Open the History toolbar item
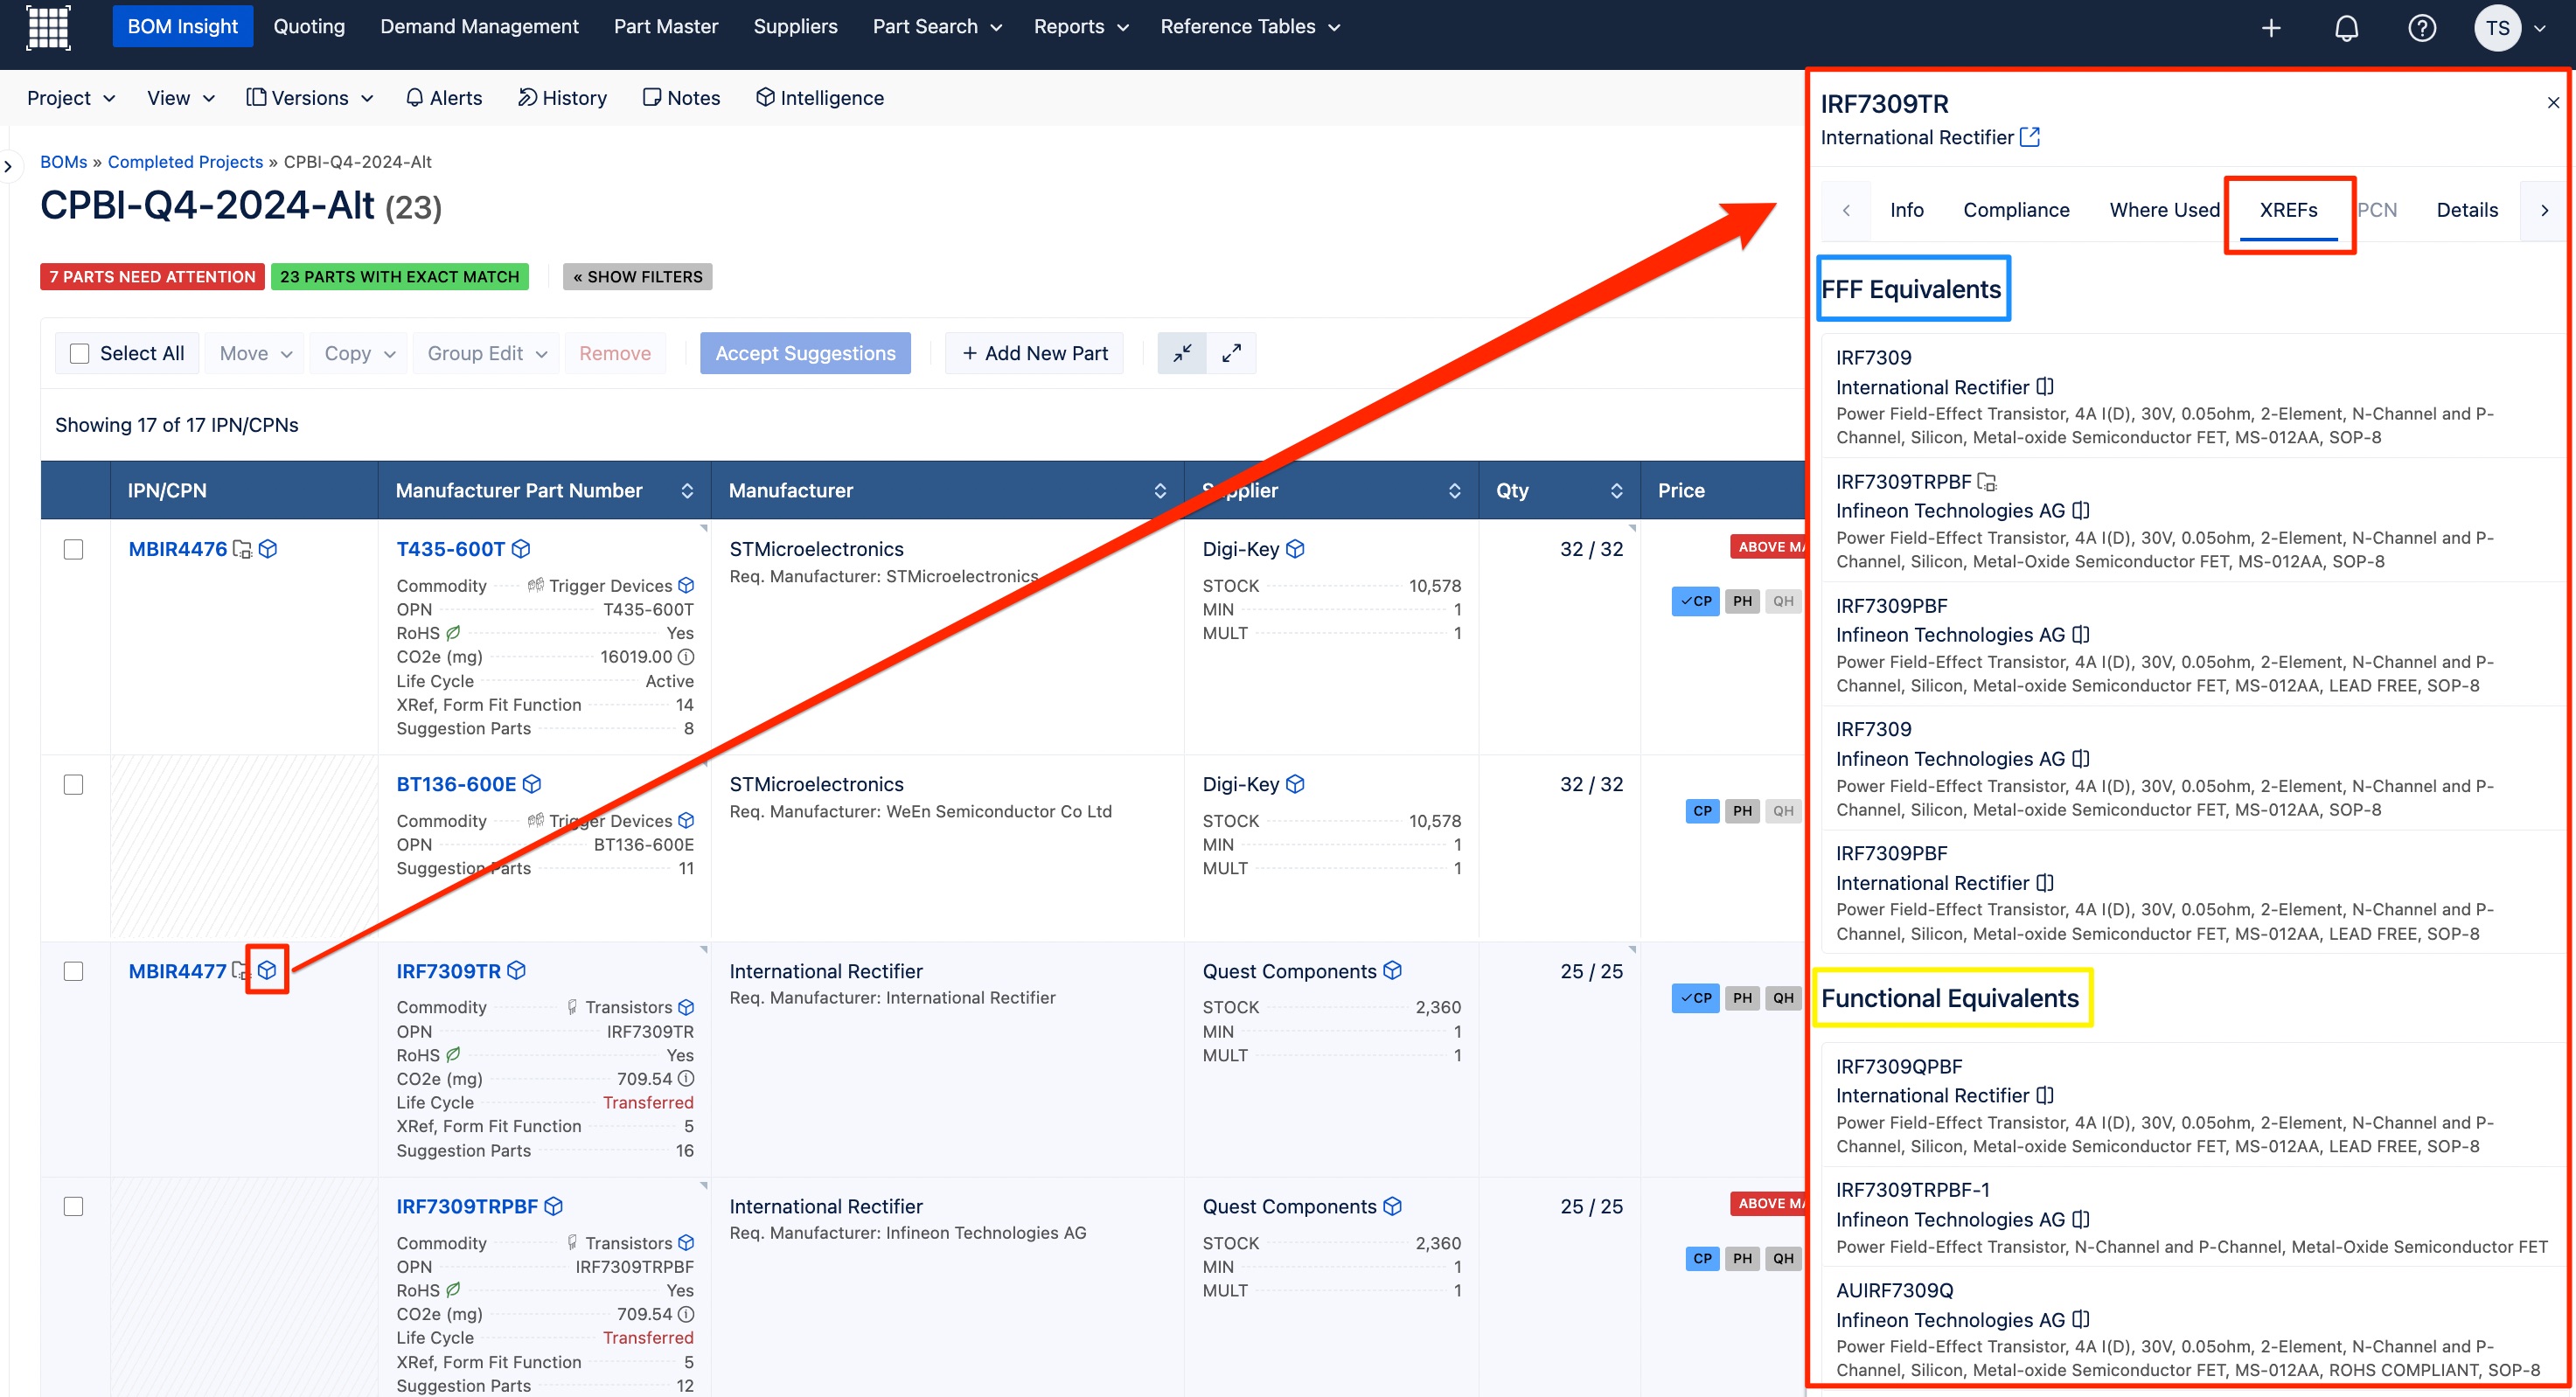Image resolution: width=2576 pixels, height=1397 pixels. click(562, 98)
